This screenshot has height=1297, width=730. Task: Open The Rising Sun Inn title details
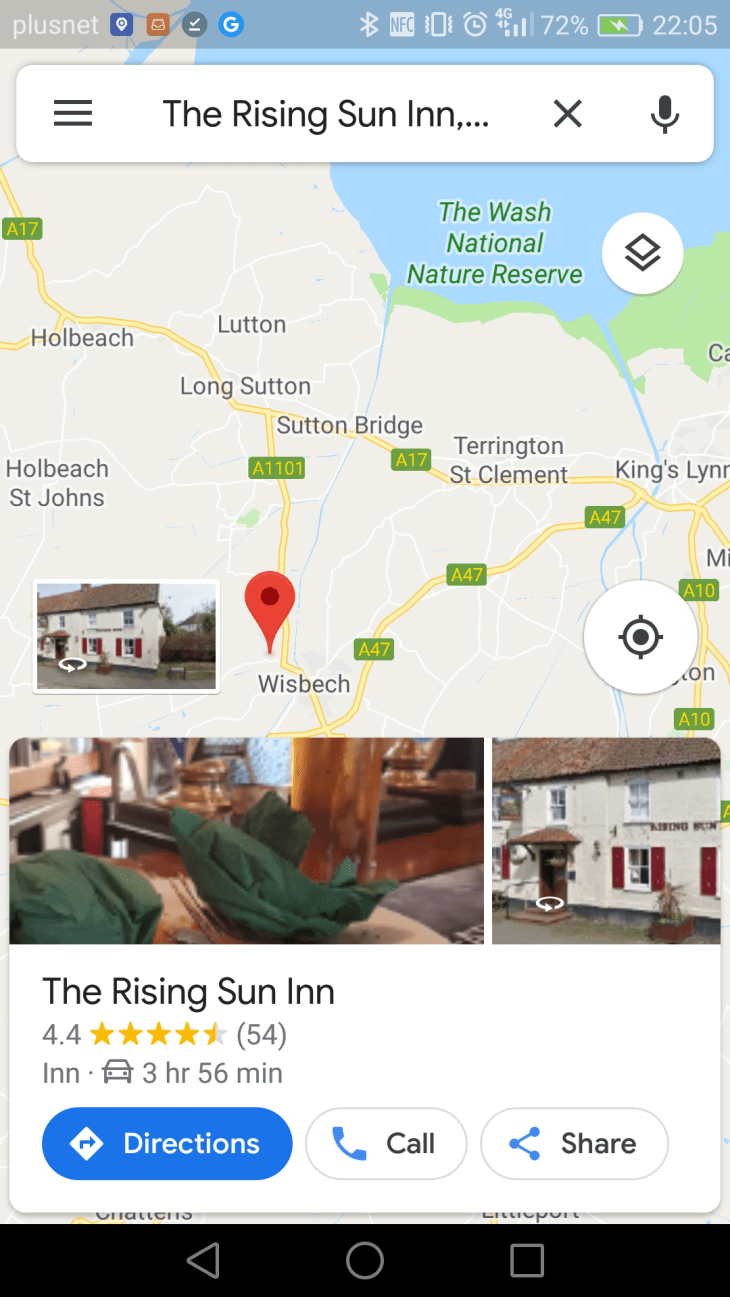click(189, 992)
